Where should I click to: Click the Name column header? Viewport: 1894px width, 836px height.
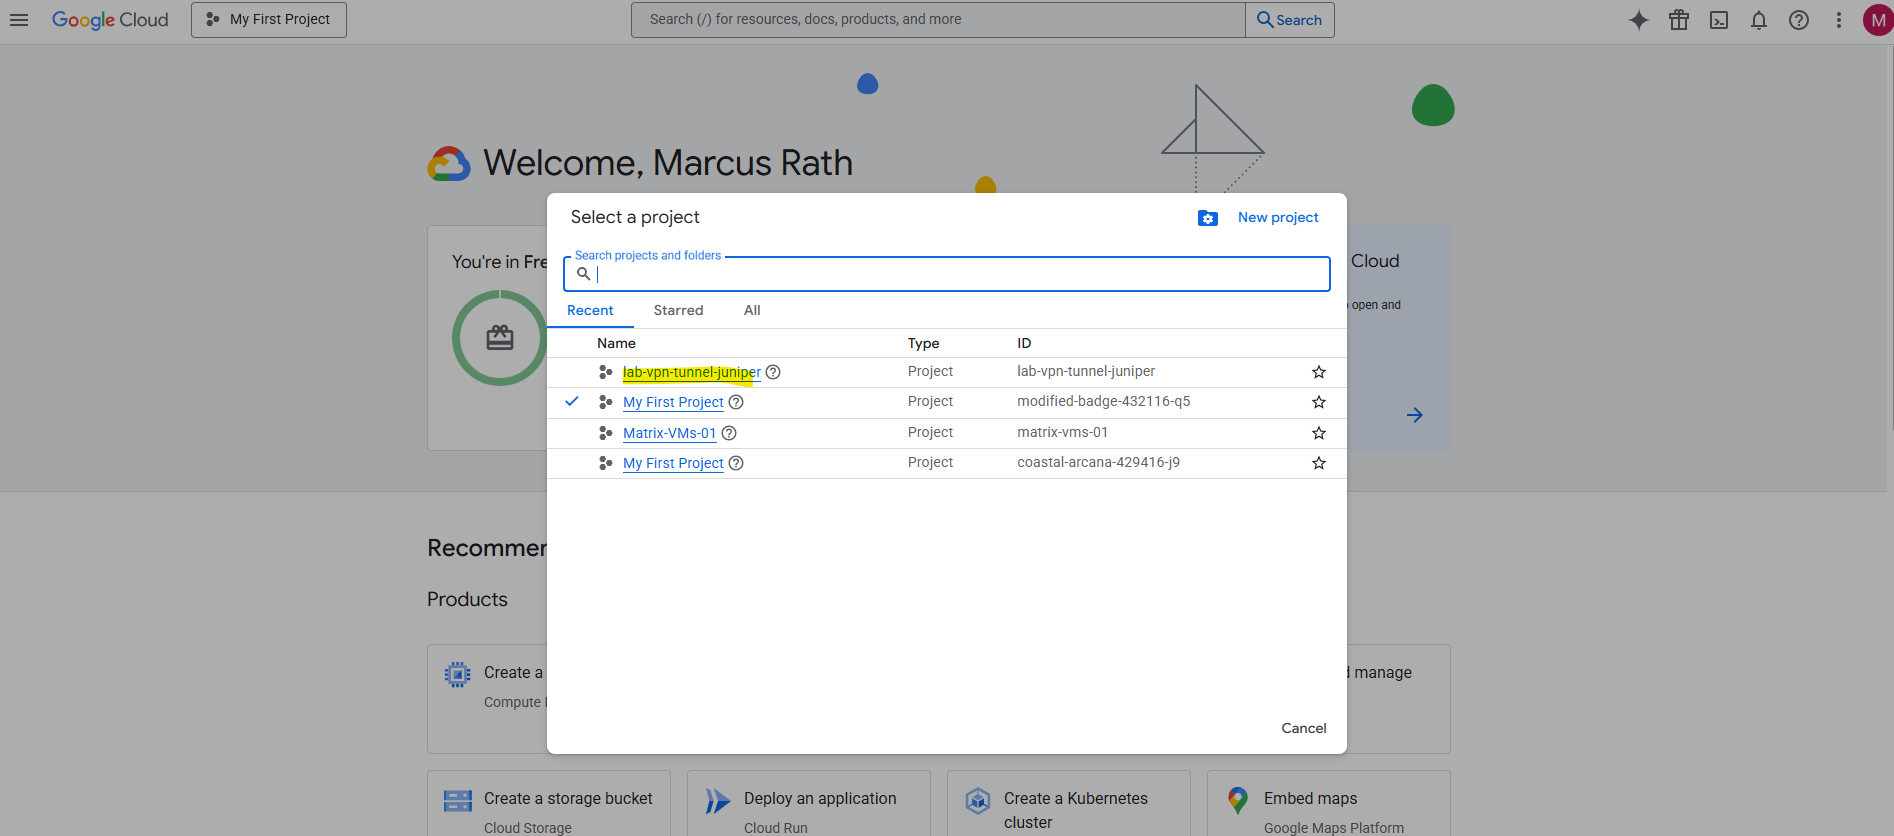(616, 343)
